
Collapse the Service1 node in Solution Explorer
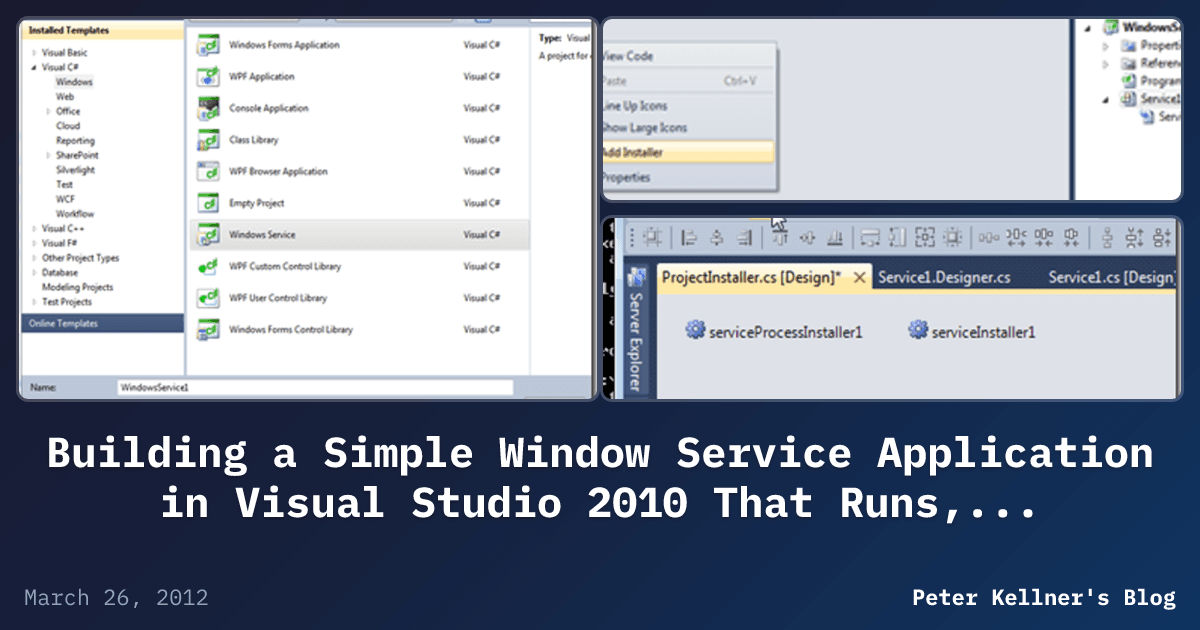1106,99
